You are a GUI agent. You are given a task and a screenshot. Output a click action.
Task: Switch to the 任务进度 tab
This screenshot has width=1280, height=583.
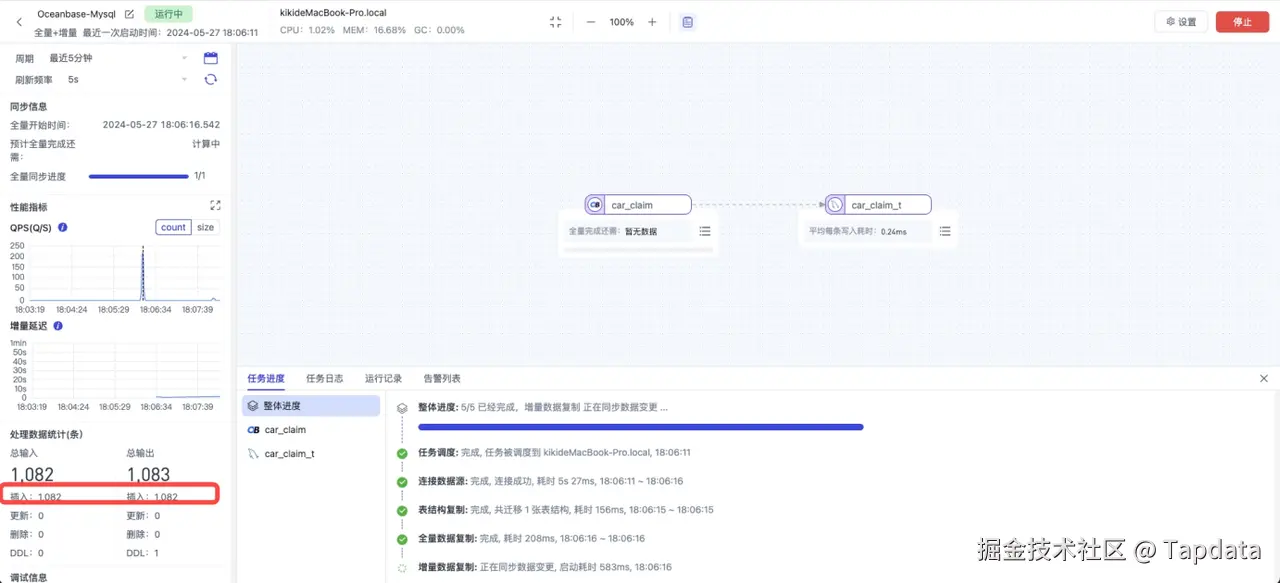(x=266, y=379)
